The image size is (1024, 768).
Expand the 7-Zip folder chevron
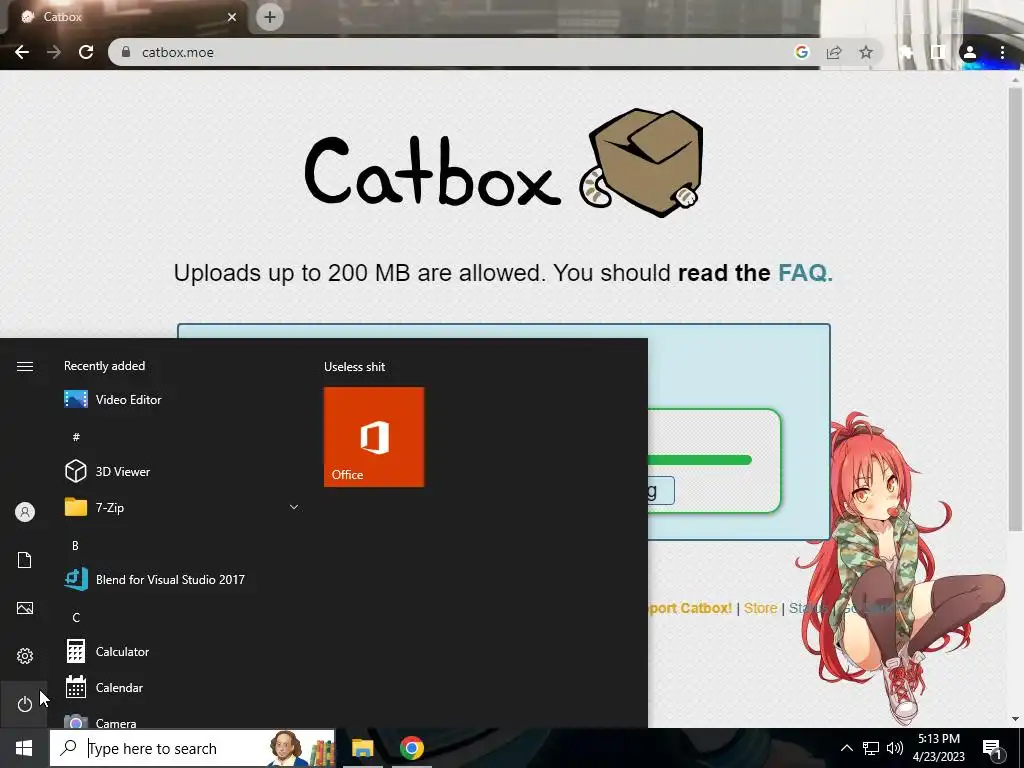[x=294, y=507]
